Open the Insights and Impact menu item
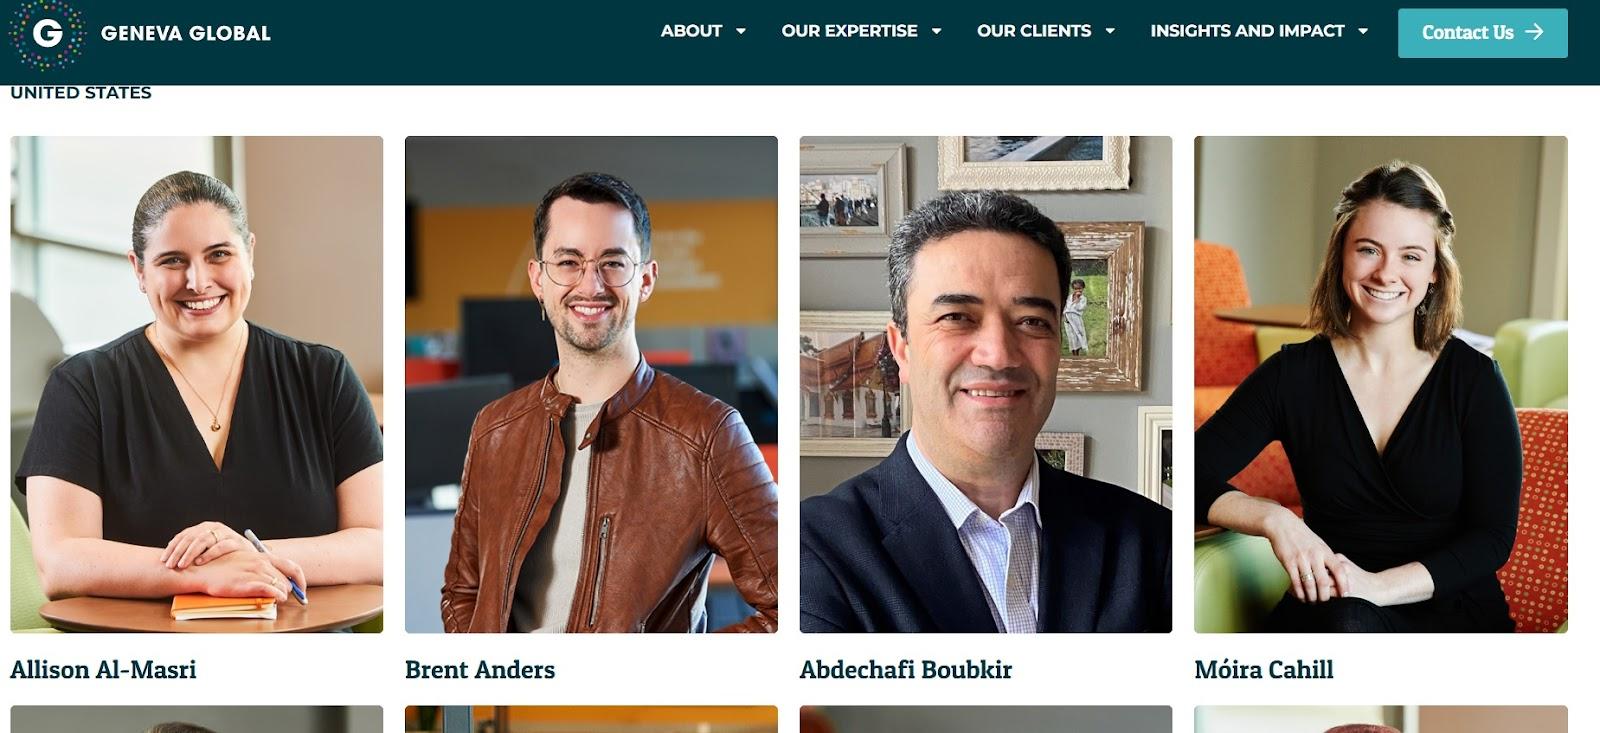Viewport: 1600px width, 733px height. point(1247,31)
